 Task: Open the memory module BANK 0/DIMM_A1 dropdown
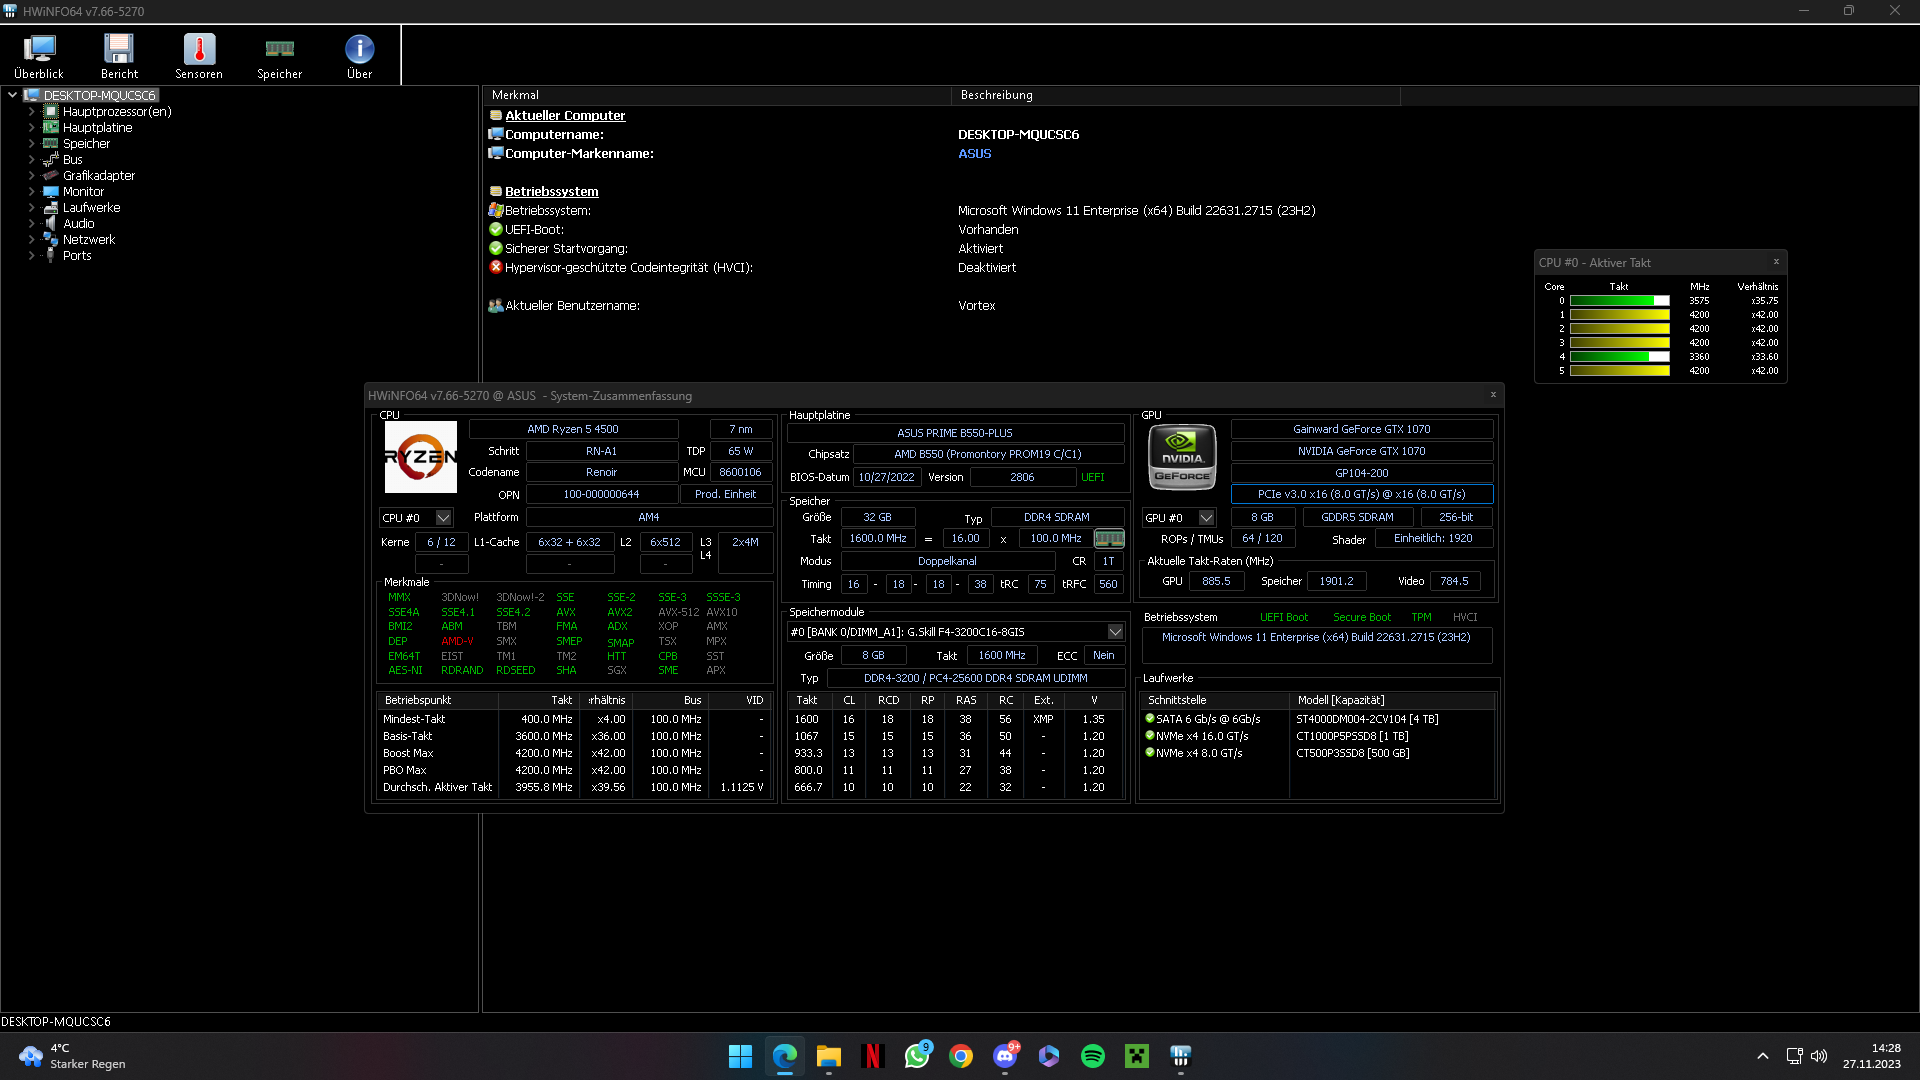[x=1115, y=632]
